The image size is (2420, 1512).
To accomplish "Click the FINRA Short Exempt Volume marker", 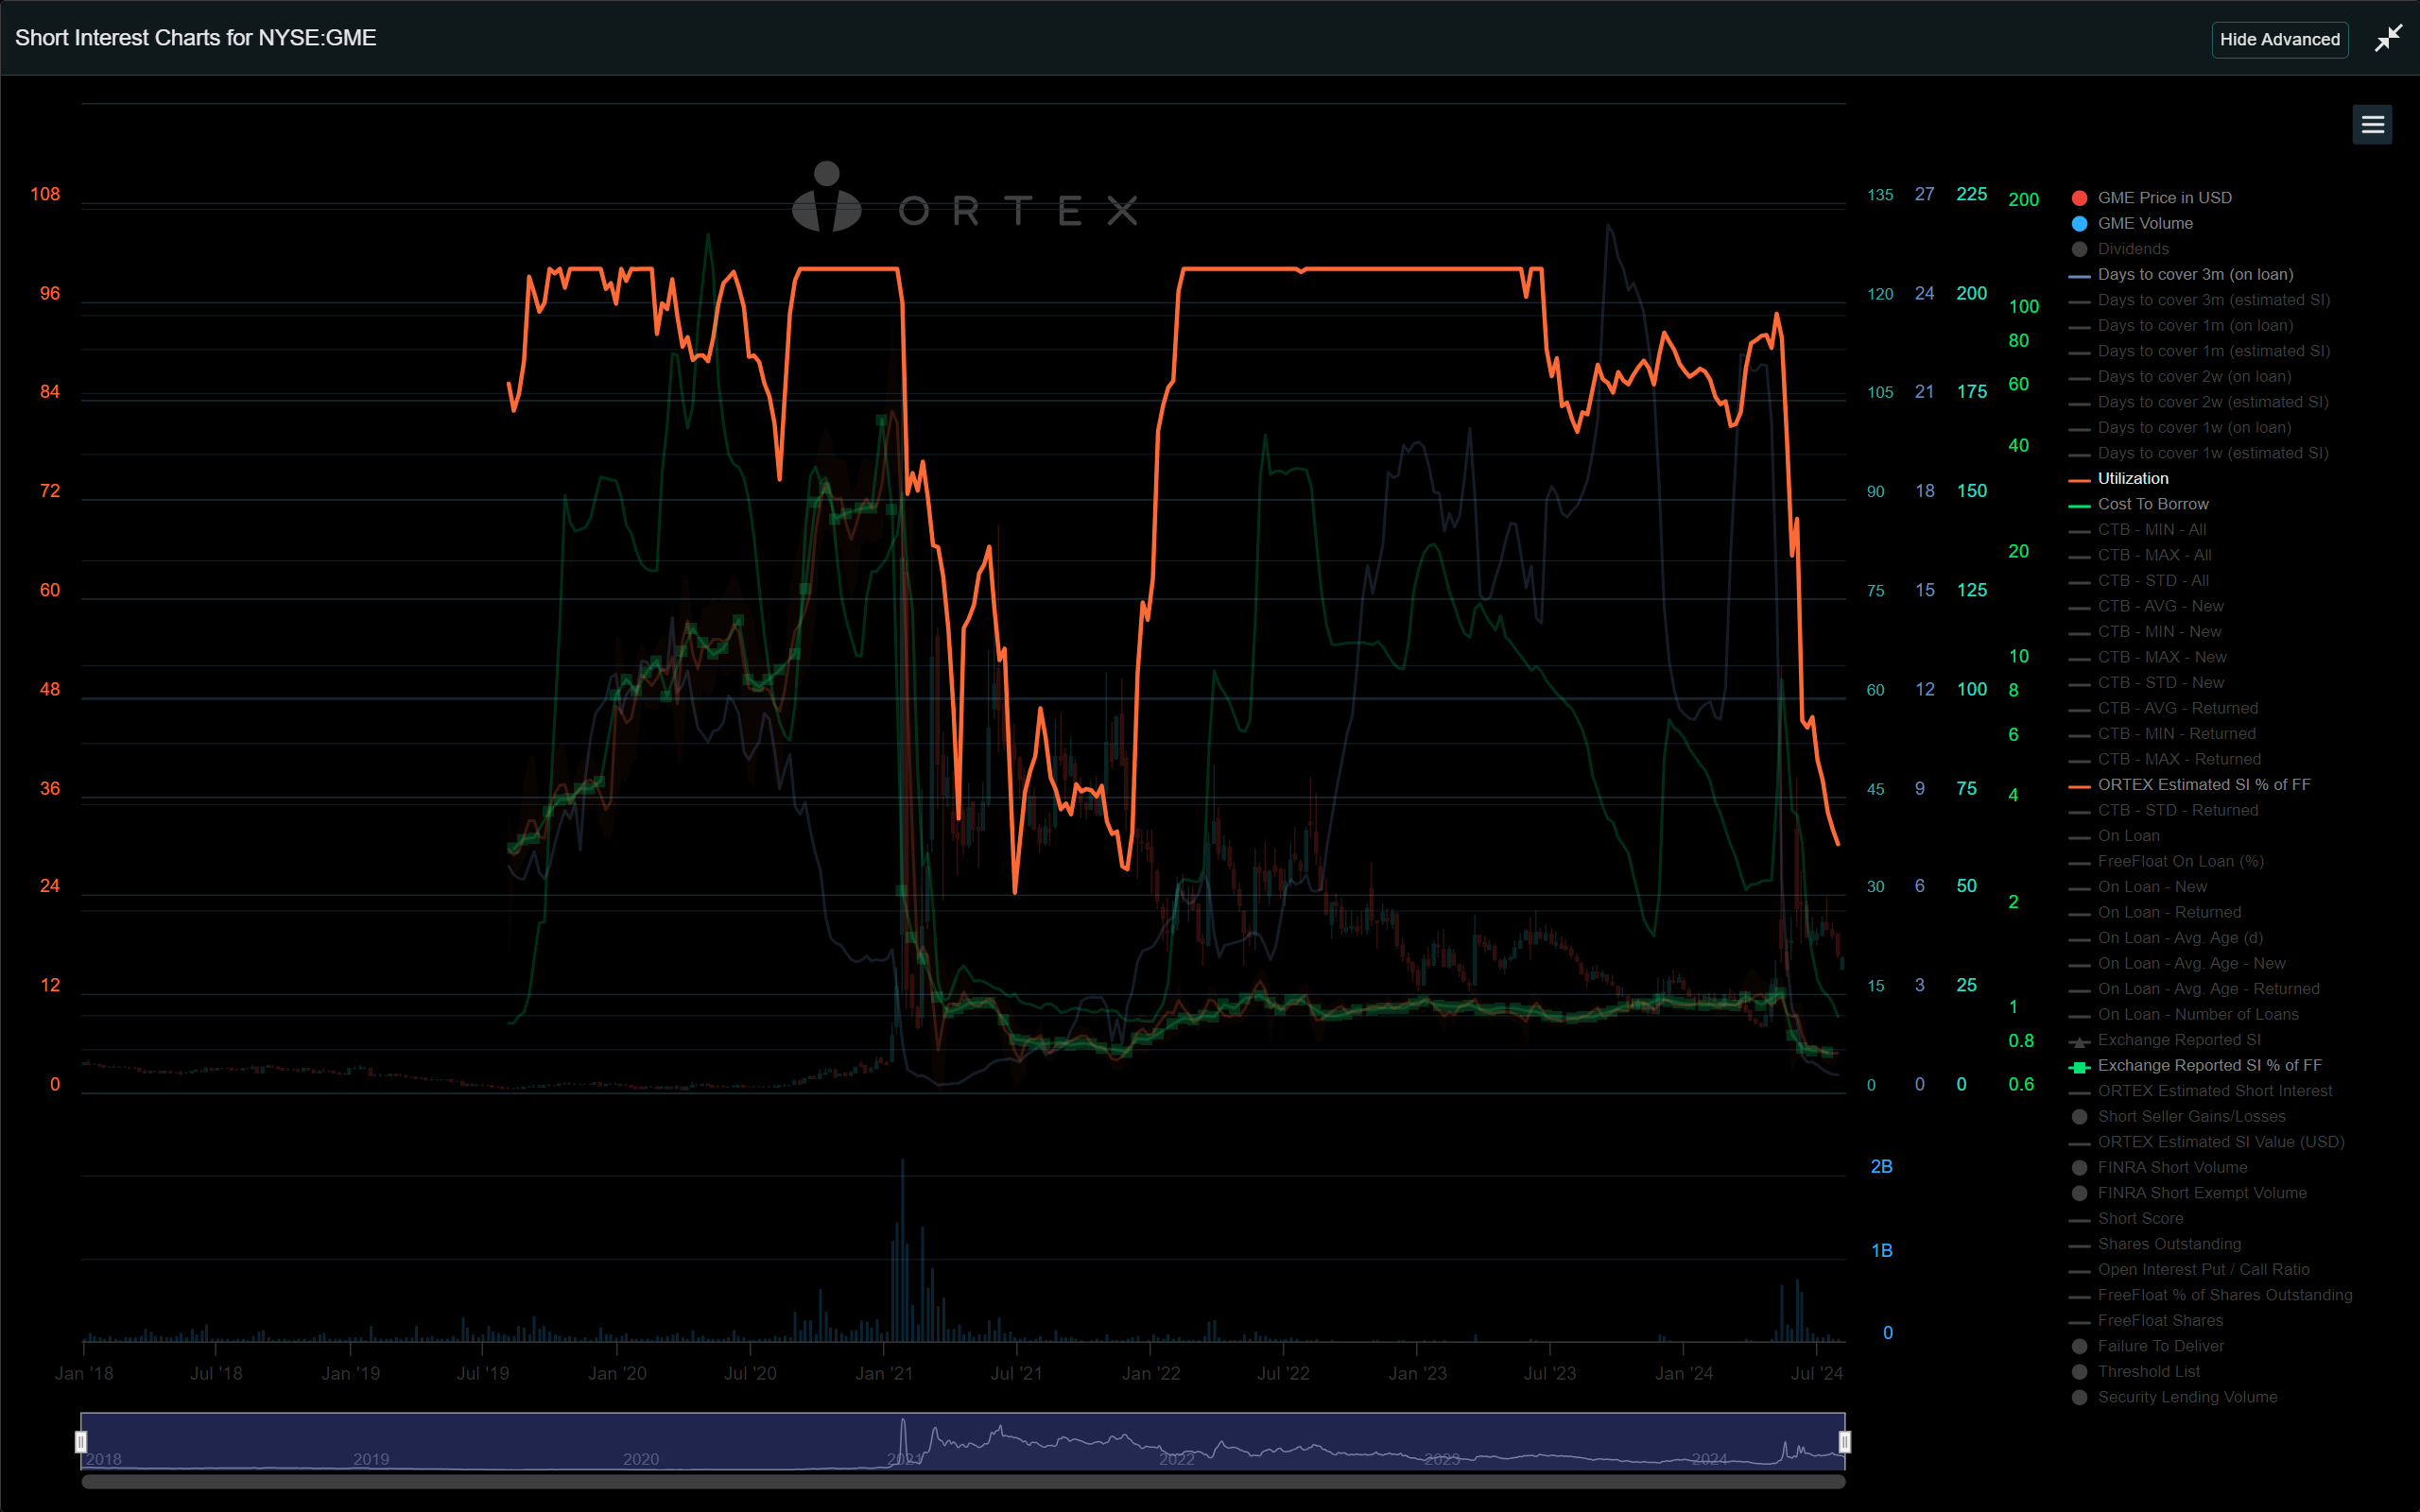I will [2082, 1192].
